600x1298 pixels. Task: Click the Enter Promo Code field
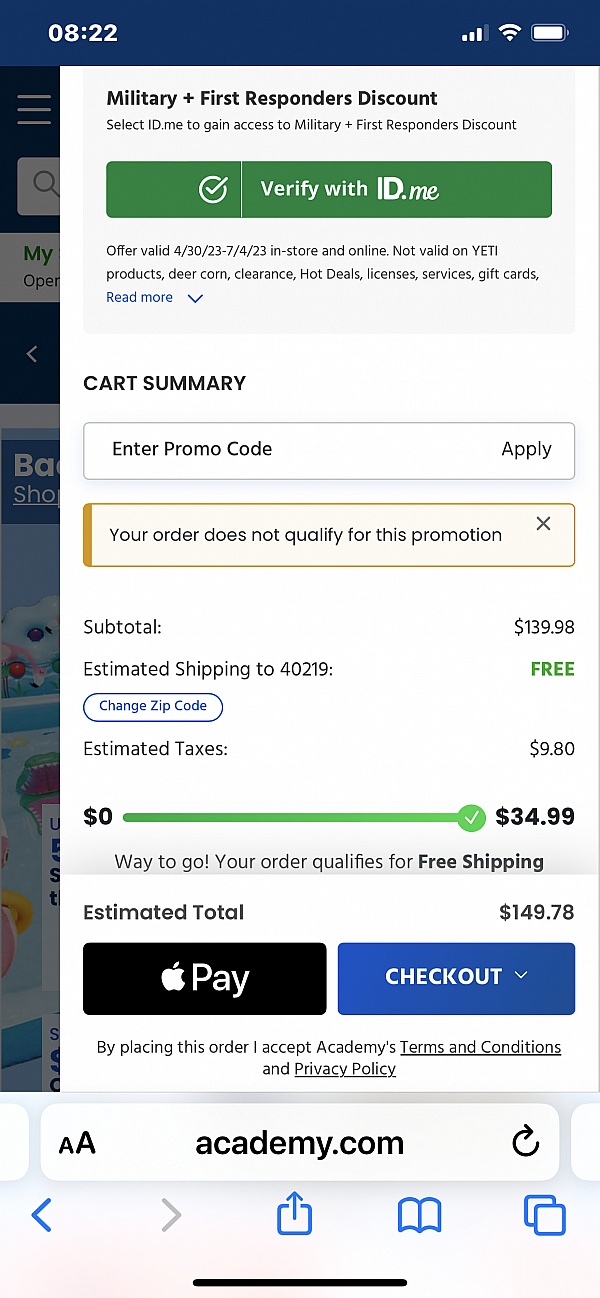click(250, 450)
